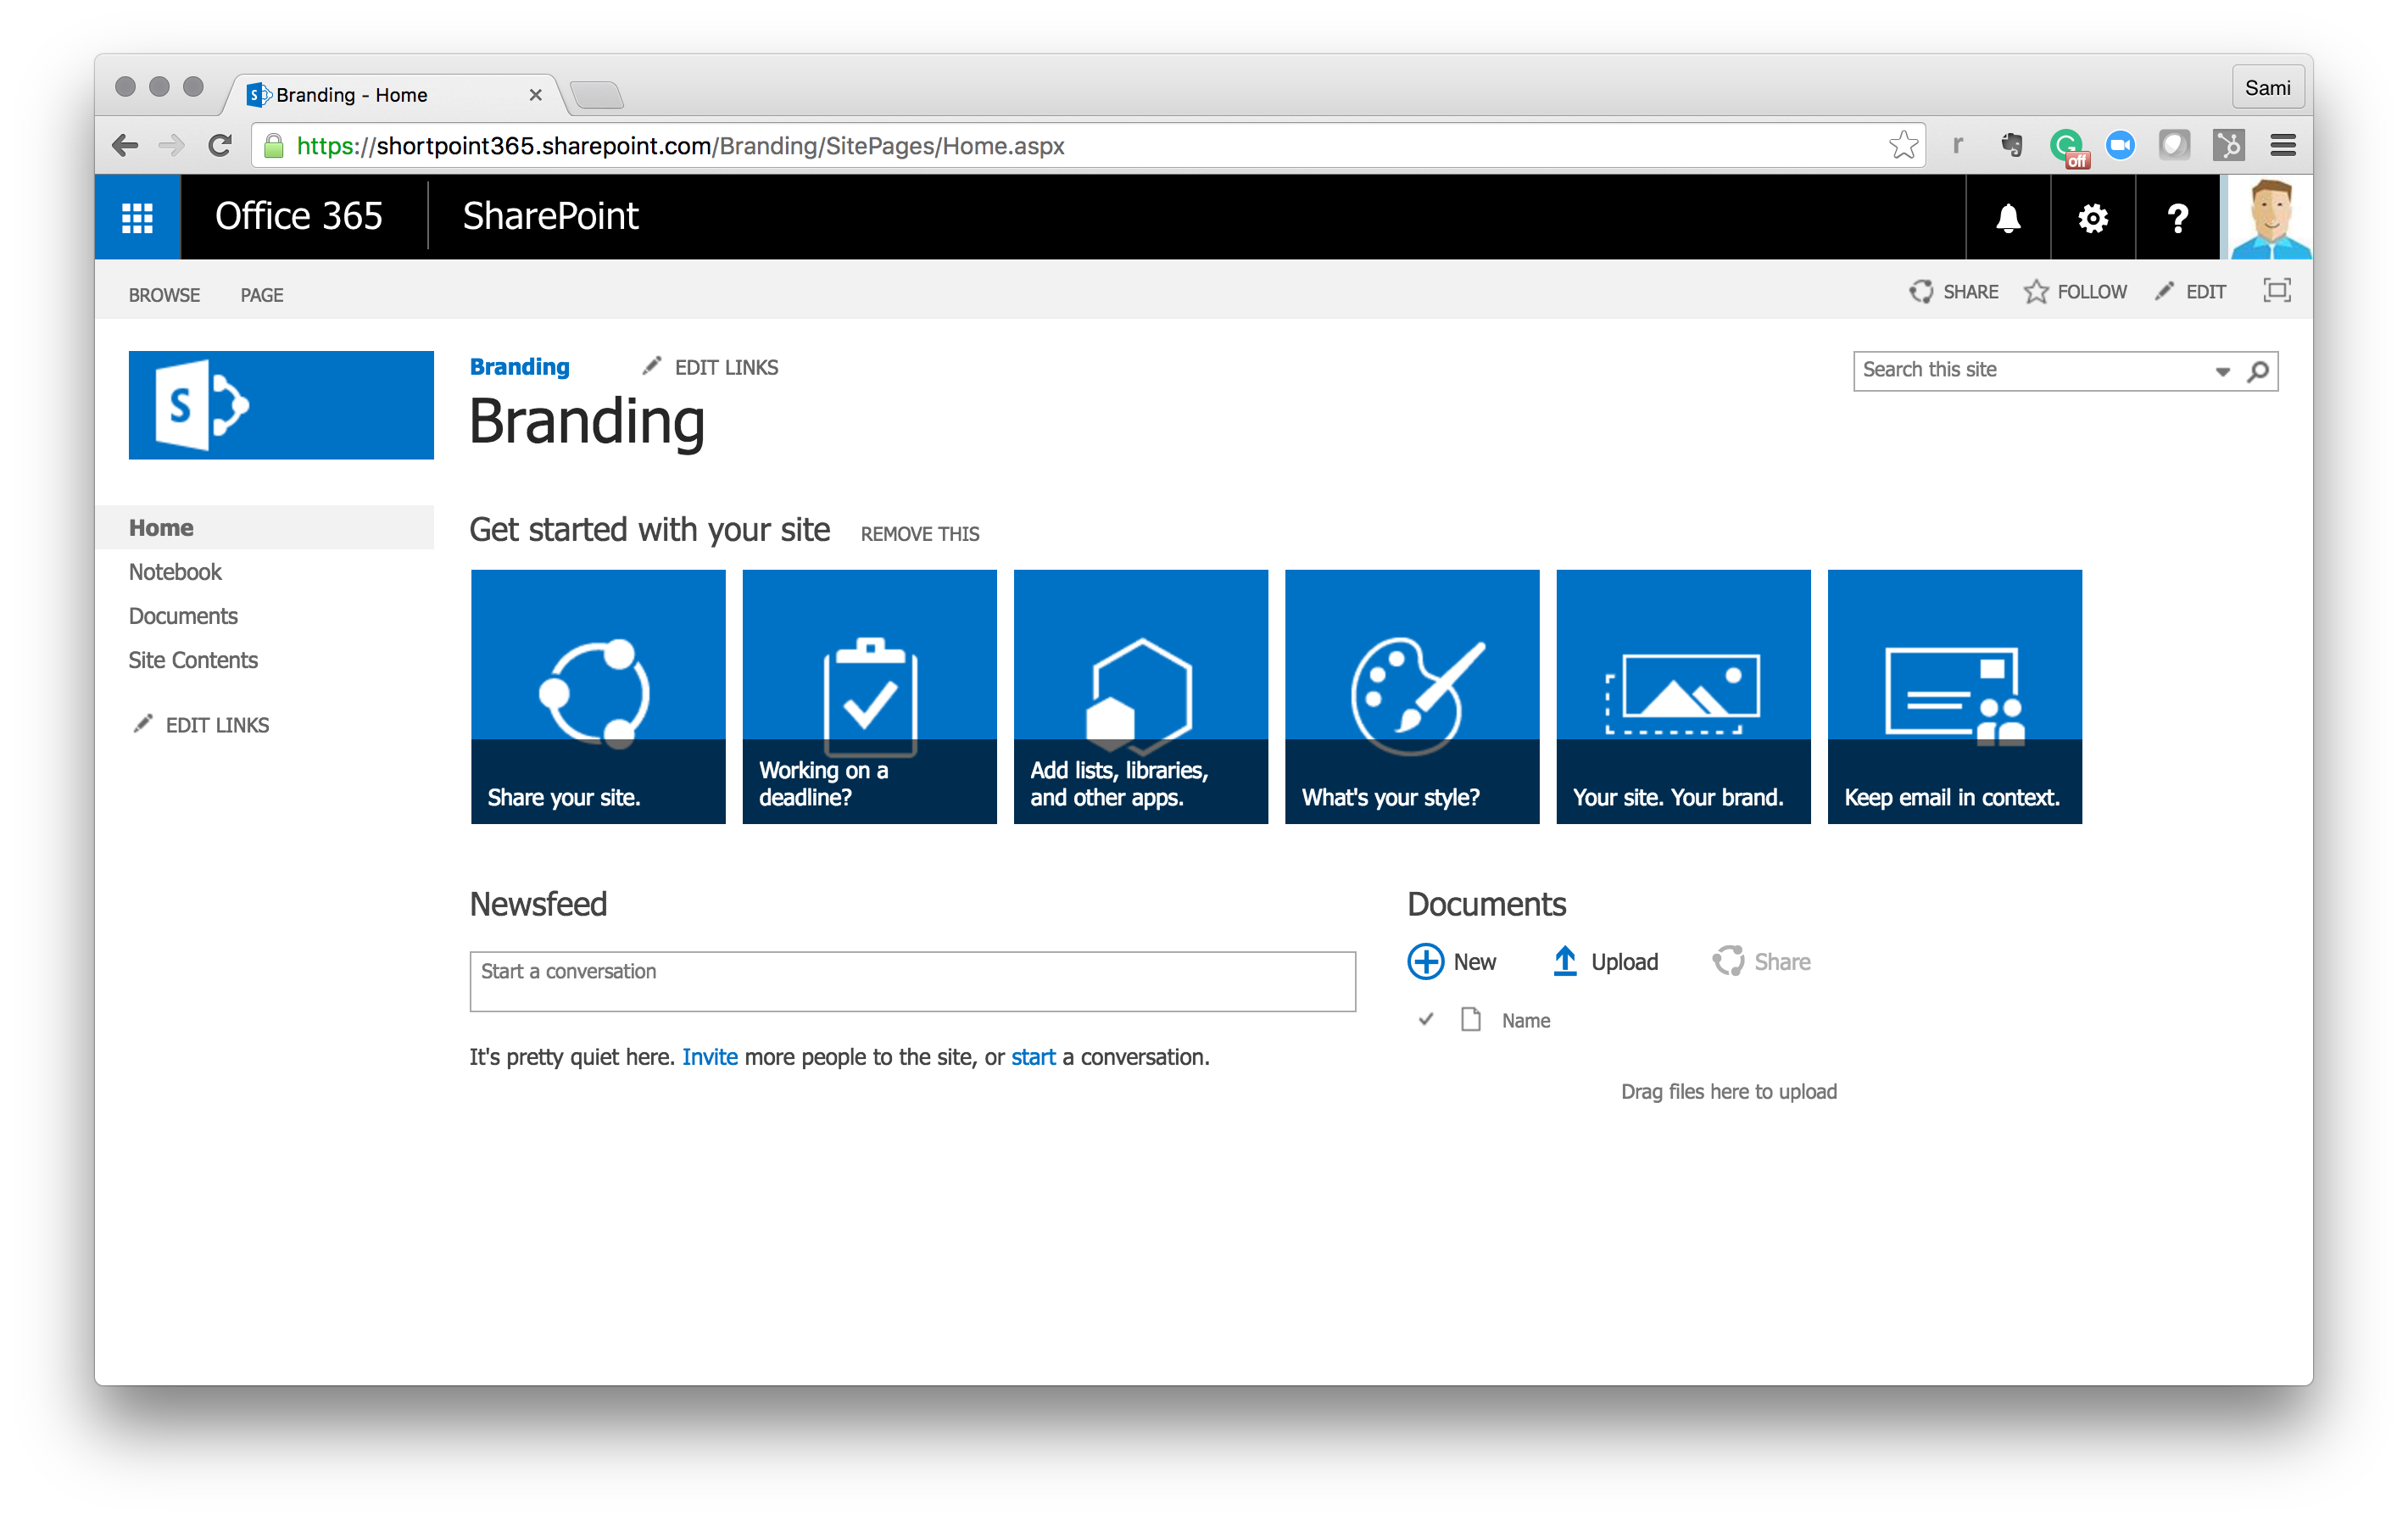Viewport: 2408px width, 1521px height.
Task: Open the Add lists, libraries tile
Action: pos(1140,697)
